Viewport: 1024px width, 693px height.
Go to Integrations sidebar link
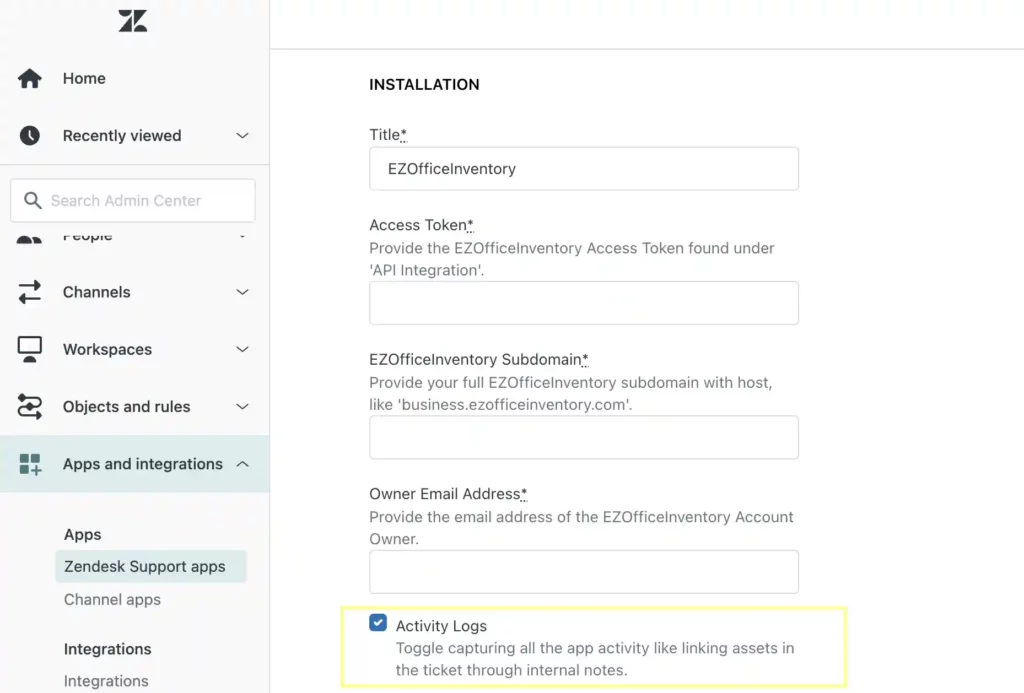click(106, 681)
